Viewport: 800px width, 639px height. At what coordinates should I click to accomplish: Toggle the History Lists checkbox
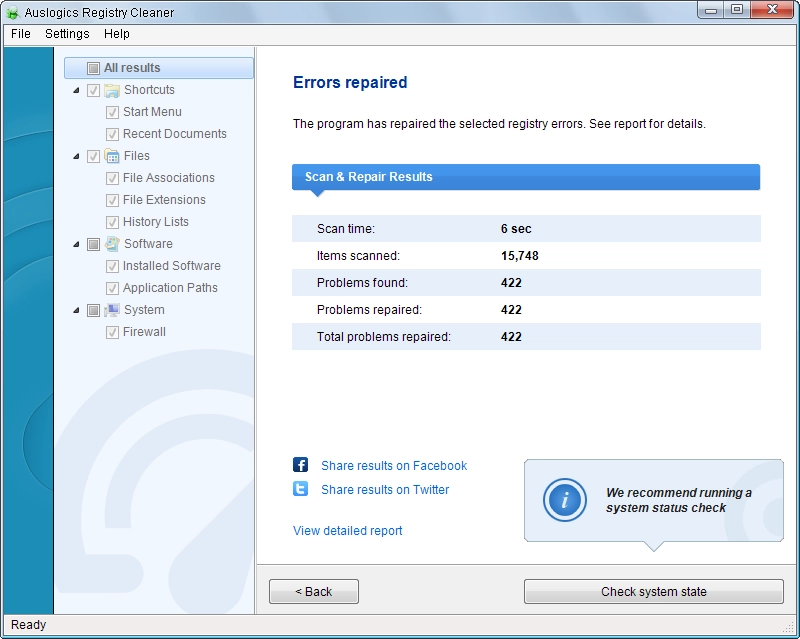click(112, 222)
